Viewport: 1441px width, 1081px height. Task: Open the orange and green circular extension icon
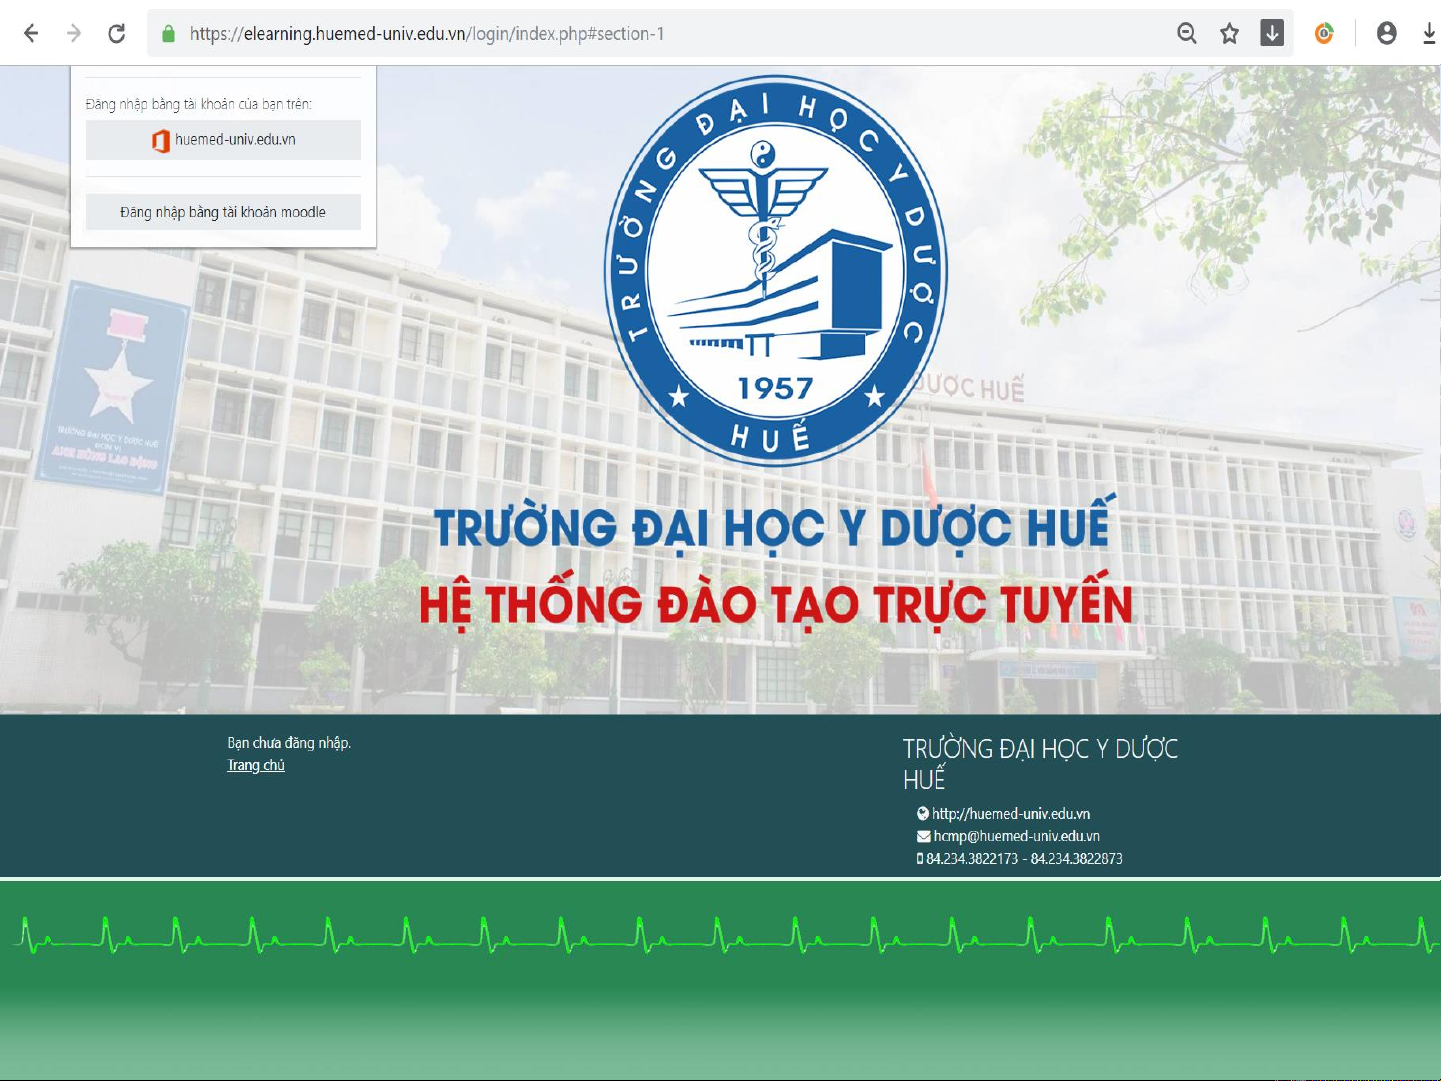tap(1324, 34)
